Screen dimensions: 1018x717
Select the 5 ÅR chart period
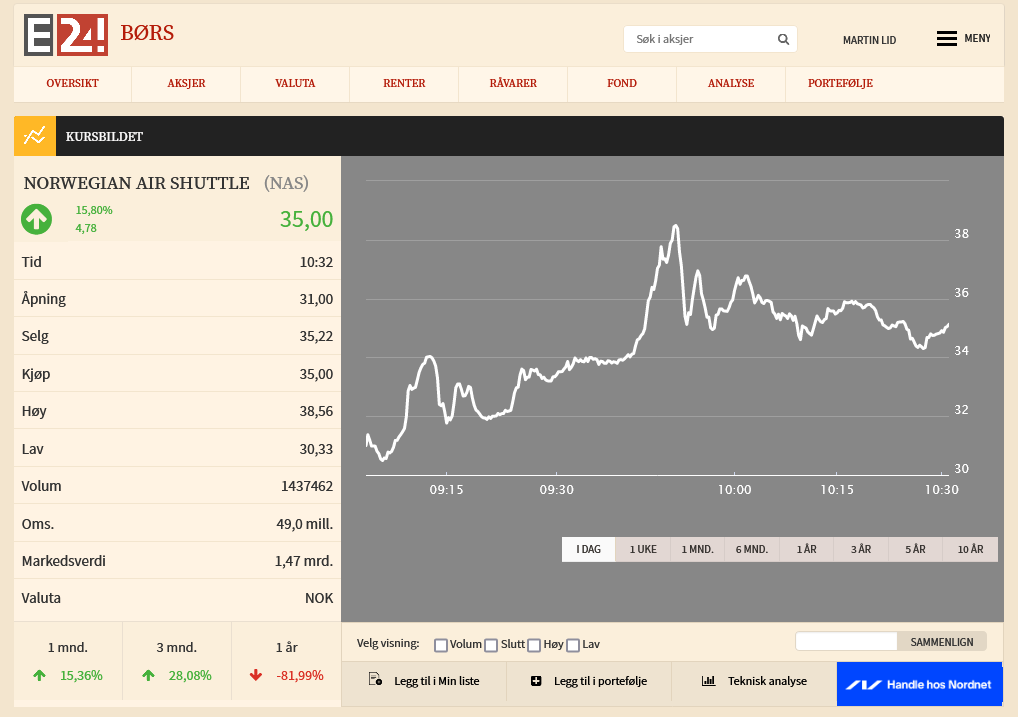point(915,549)
